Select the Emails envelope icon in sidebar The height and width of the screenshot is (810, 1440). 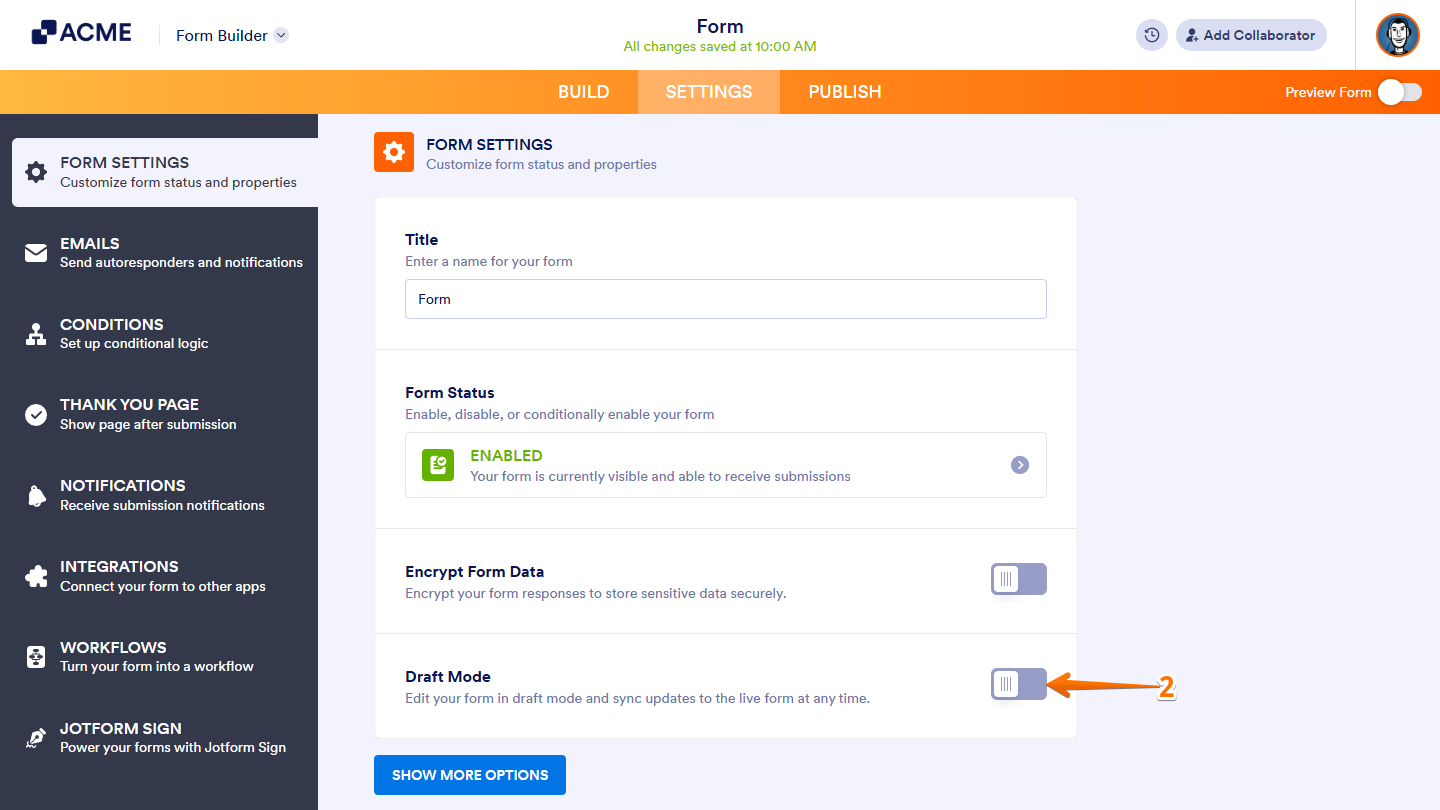pyautogui.click(x=36, y=252)
